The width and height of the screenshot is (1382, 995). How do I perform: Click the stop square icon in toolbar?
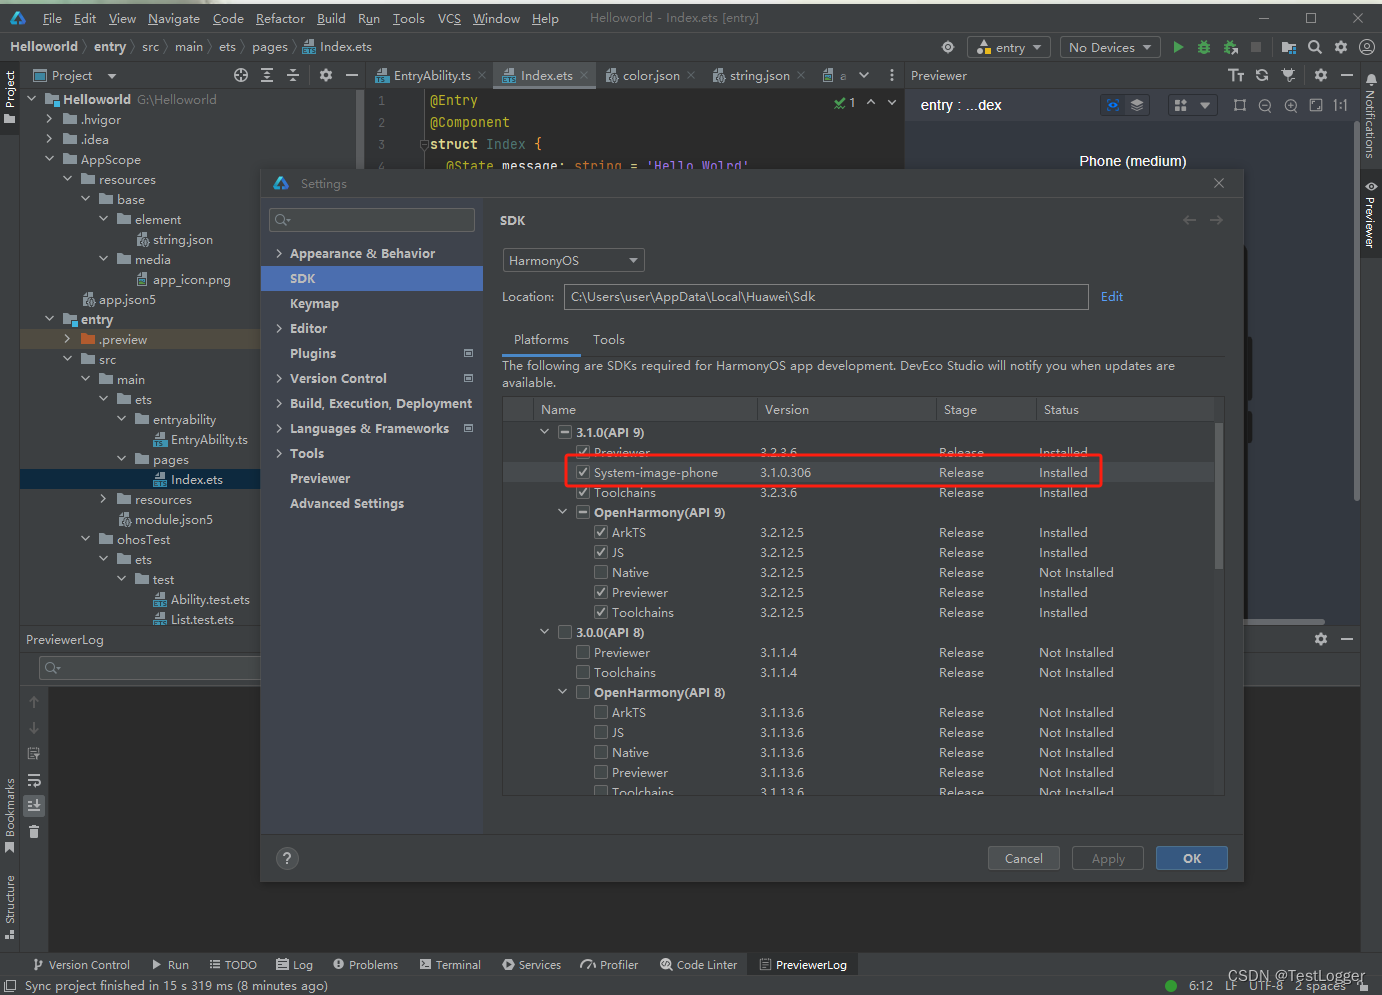pos(1256,47)
